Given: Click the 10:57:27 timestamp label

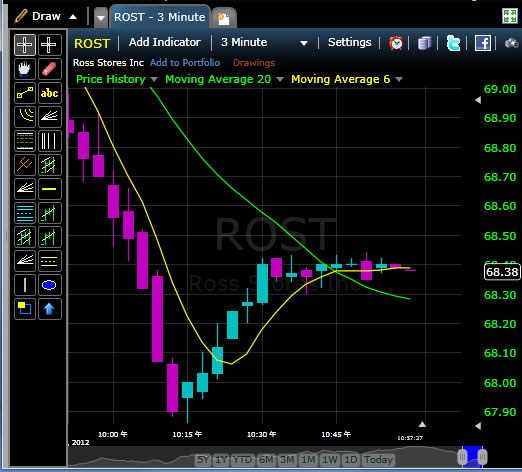Looking at the screenshot, I should [x=410, y=438].
